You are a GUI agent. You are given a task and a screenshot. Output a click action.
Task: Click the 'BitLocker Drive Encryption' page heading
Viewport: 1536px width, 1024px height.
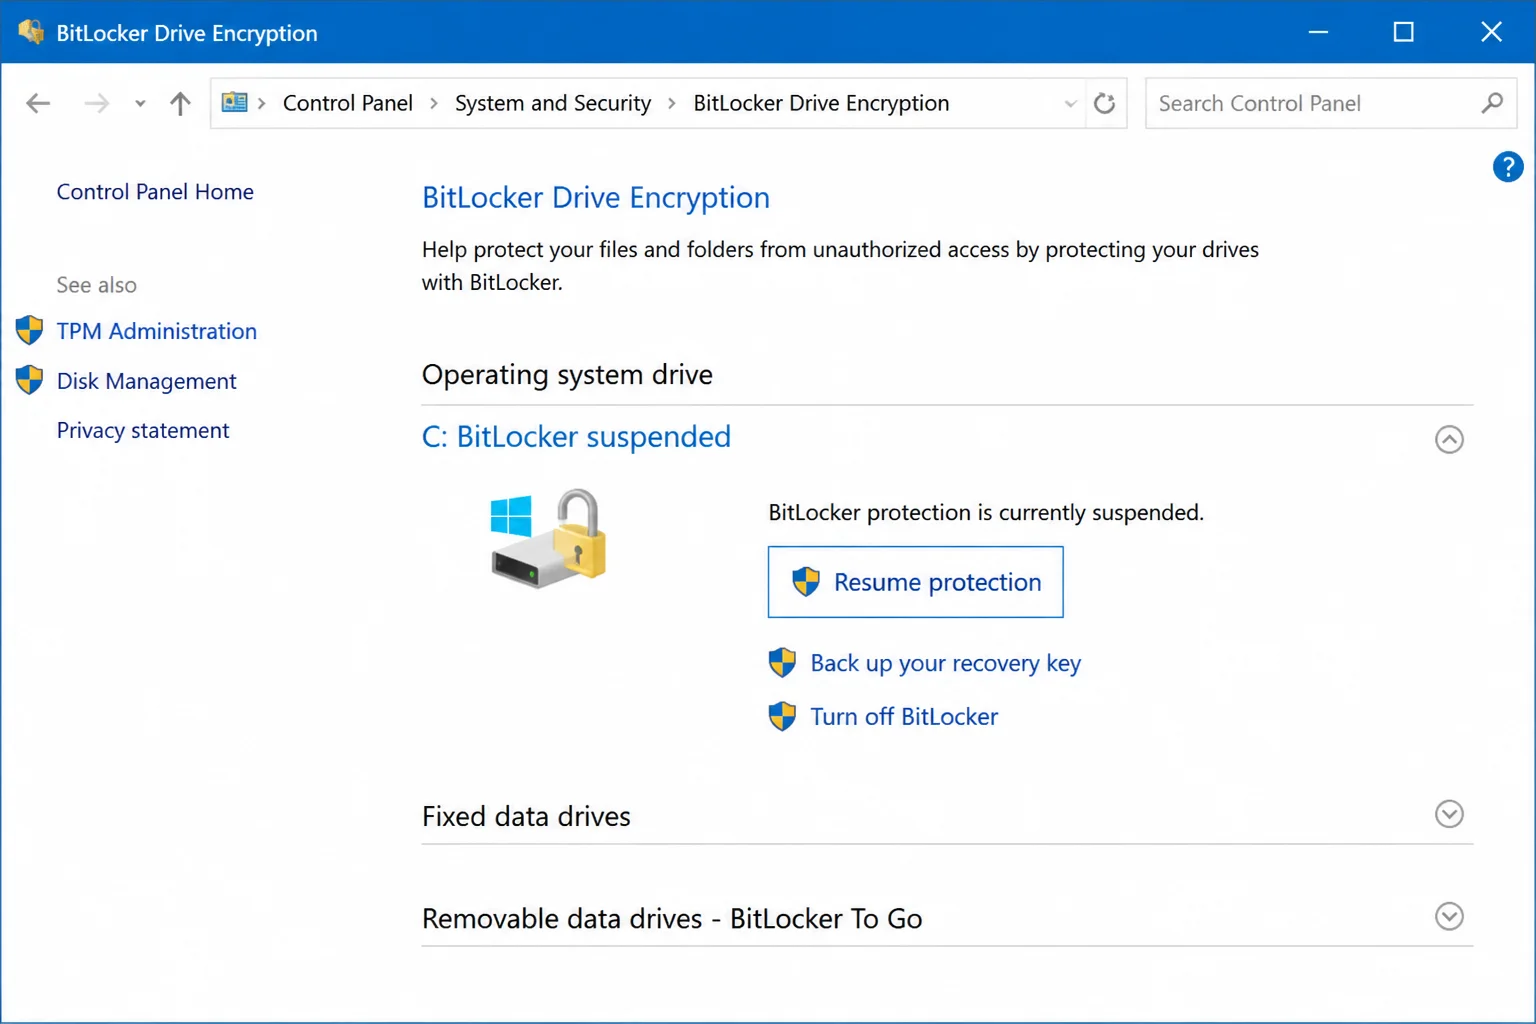pos(596,198)
